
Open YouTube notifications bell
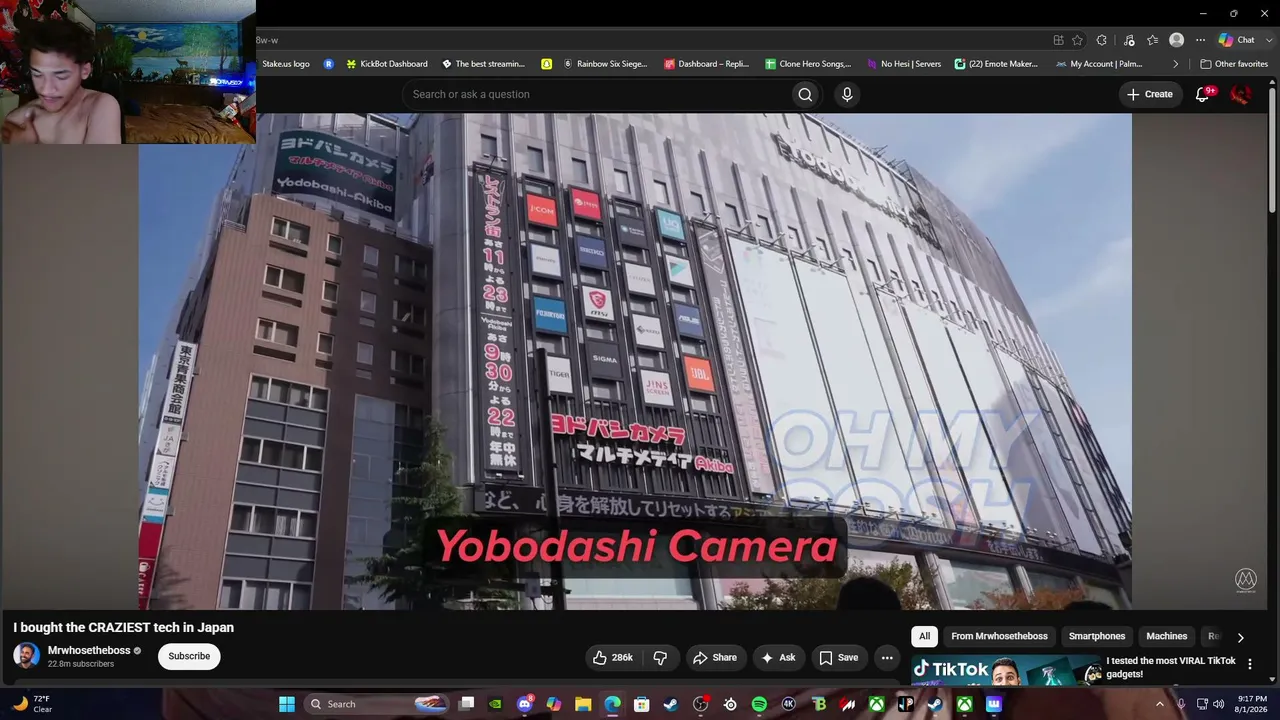click(x=1203, y=94)
